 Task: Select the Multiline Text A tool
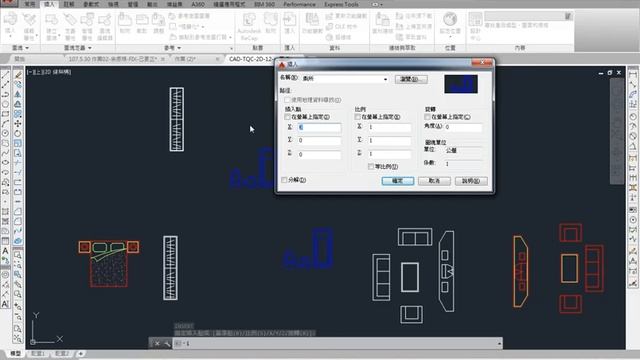[5, 251]
